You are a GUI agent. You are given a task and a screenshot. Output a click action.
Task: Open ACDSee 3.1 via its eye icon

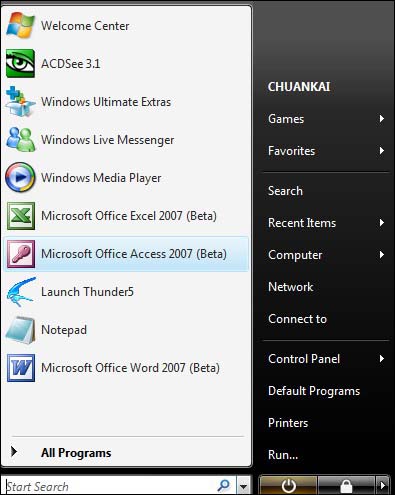click(x=20, y=63)
